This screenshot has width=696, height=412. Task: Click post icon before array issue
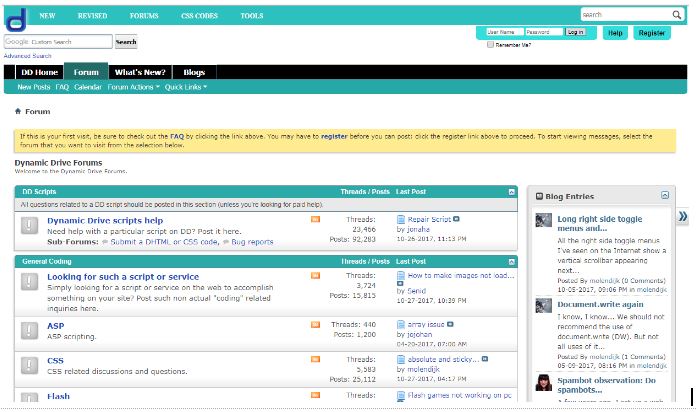(401, 325)
